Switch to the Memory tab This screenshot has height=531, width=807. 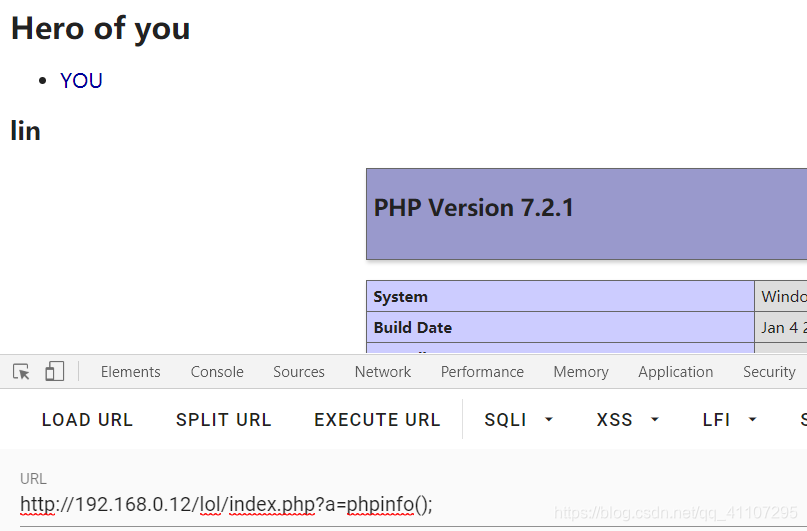(581, 371)
